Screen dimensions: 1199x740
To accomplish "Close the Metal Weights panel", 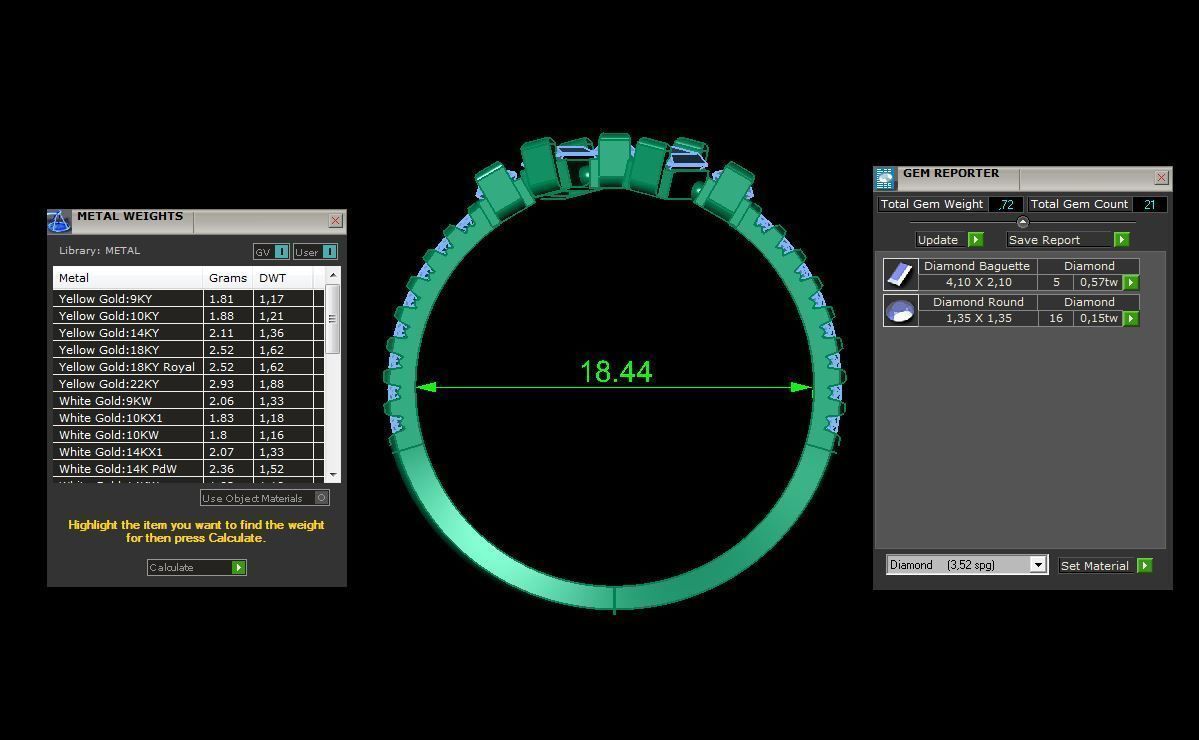I will (x=335, y=221).
